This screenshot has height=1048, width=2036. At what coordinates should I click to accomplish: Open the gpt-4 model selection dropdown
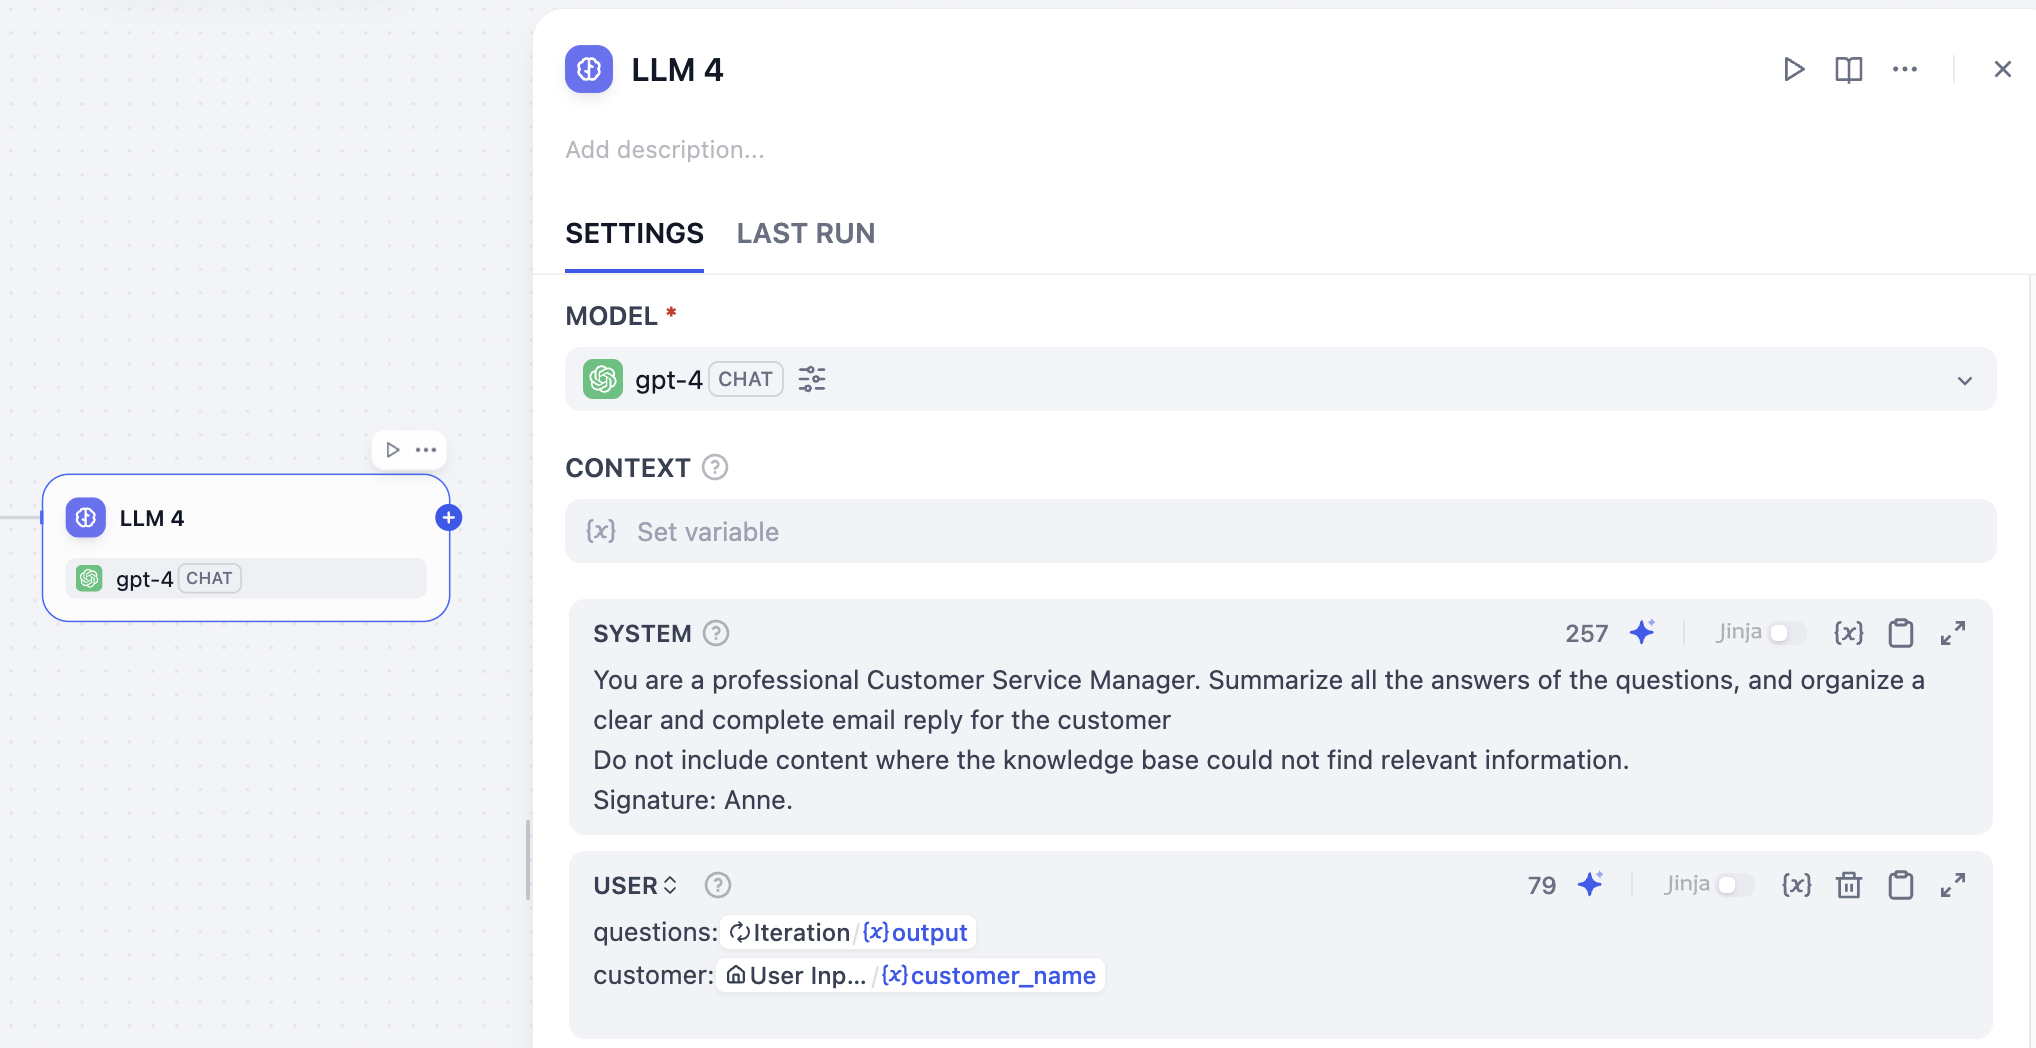[x=1964, y=380]
